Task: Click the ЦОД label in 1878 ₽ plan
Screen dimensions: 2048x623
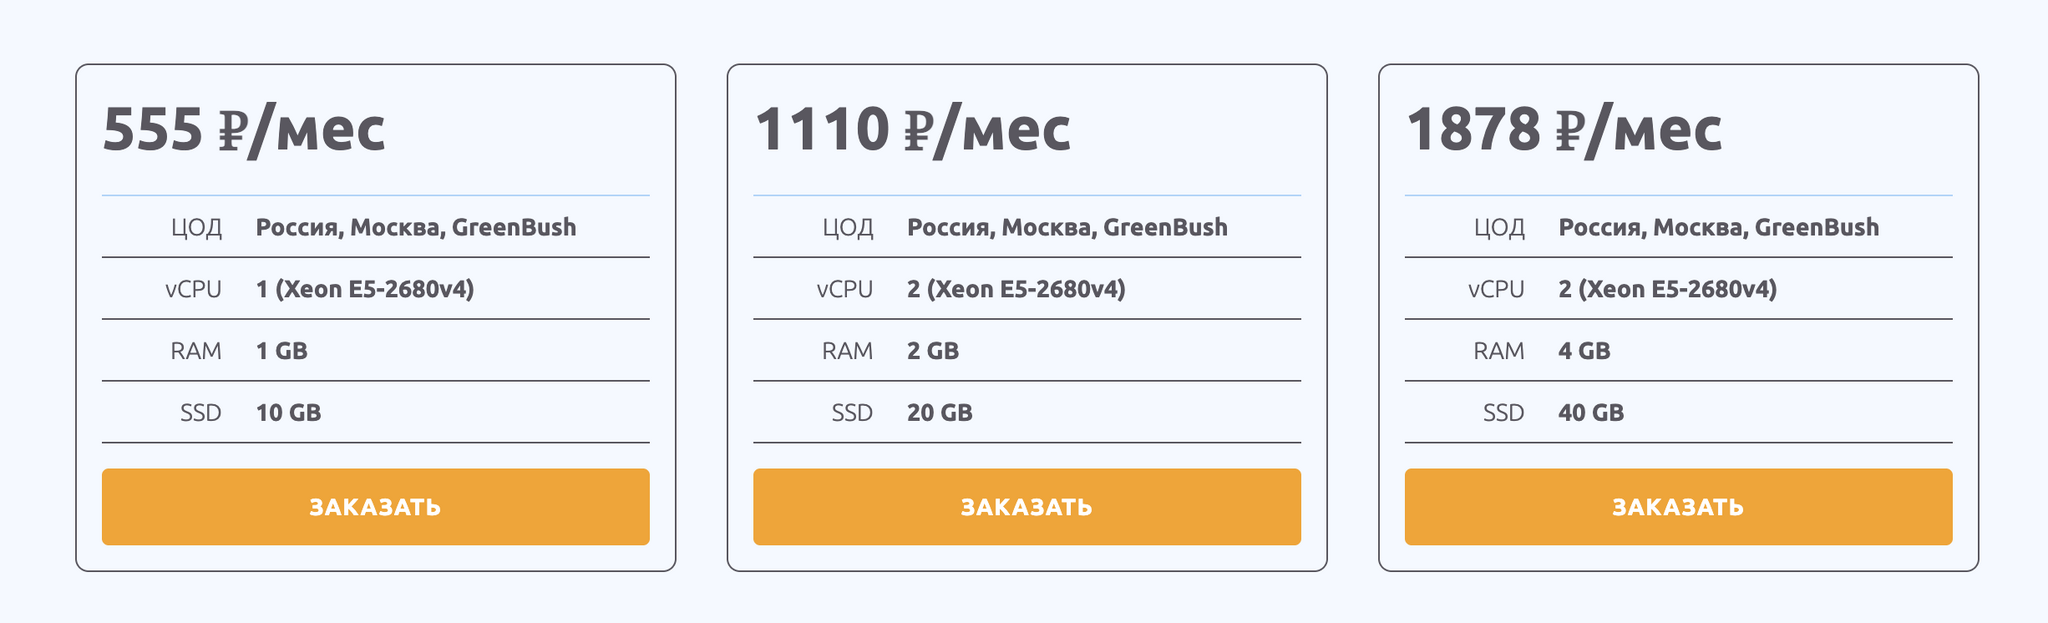Action: (x=1499, y=228)
